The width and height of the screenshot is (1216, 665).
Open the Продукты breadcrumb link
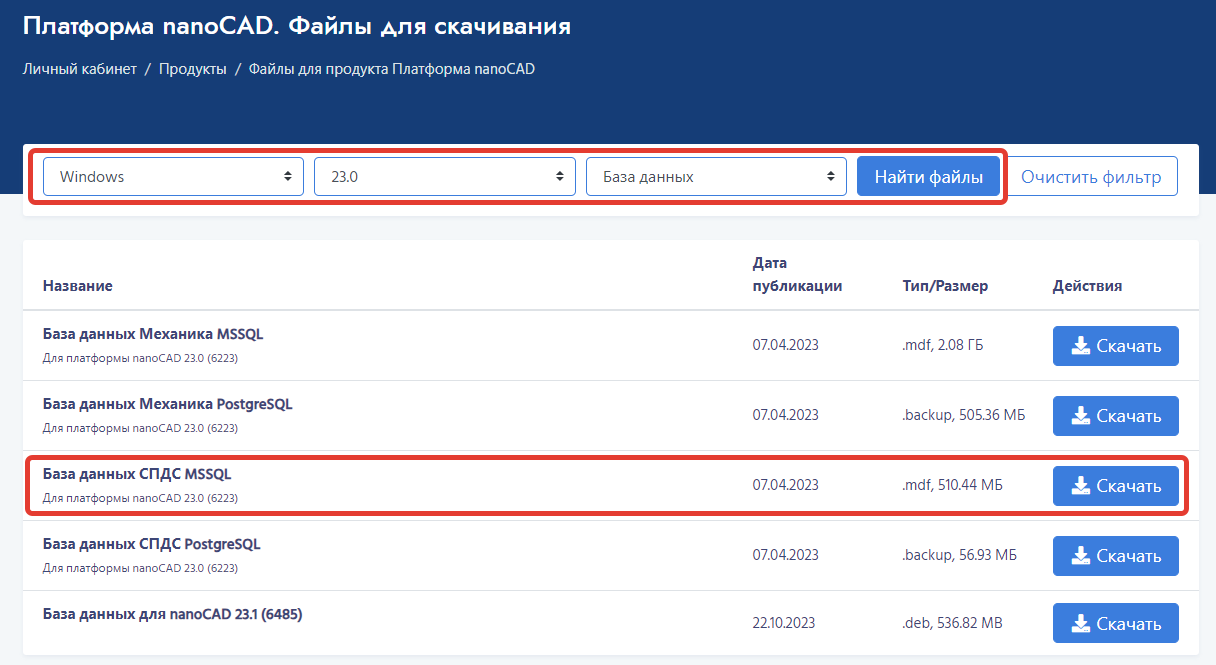coord(192,69)
